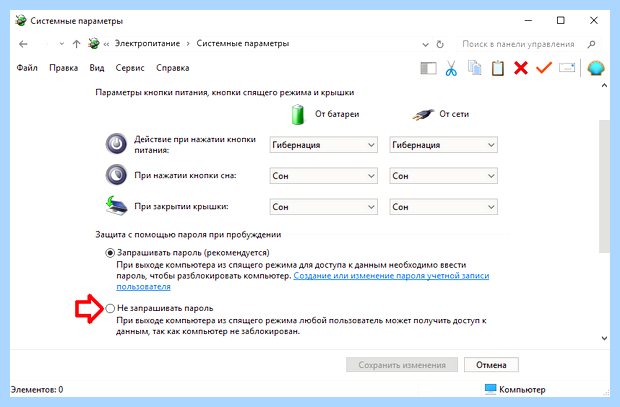The width and height of the screenshot is (620, 407).
Task: Select 'Запрашивать пароль (рекомендуется)' radio button
Action: click(110, 253)
